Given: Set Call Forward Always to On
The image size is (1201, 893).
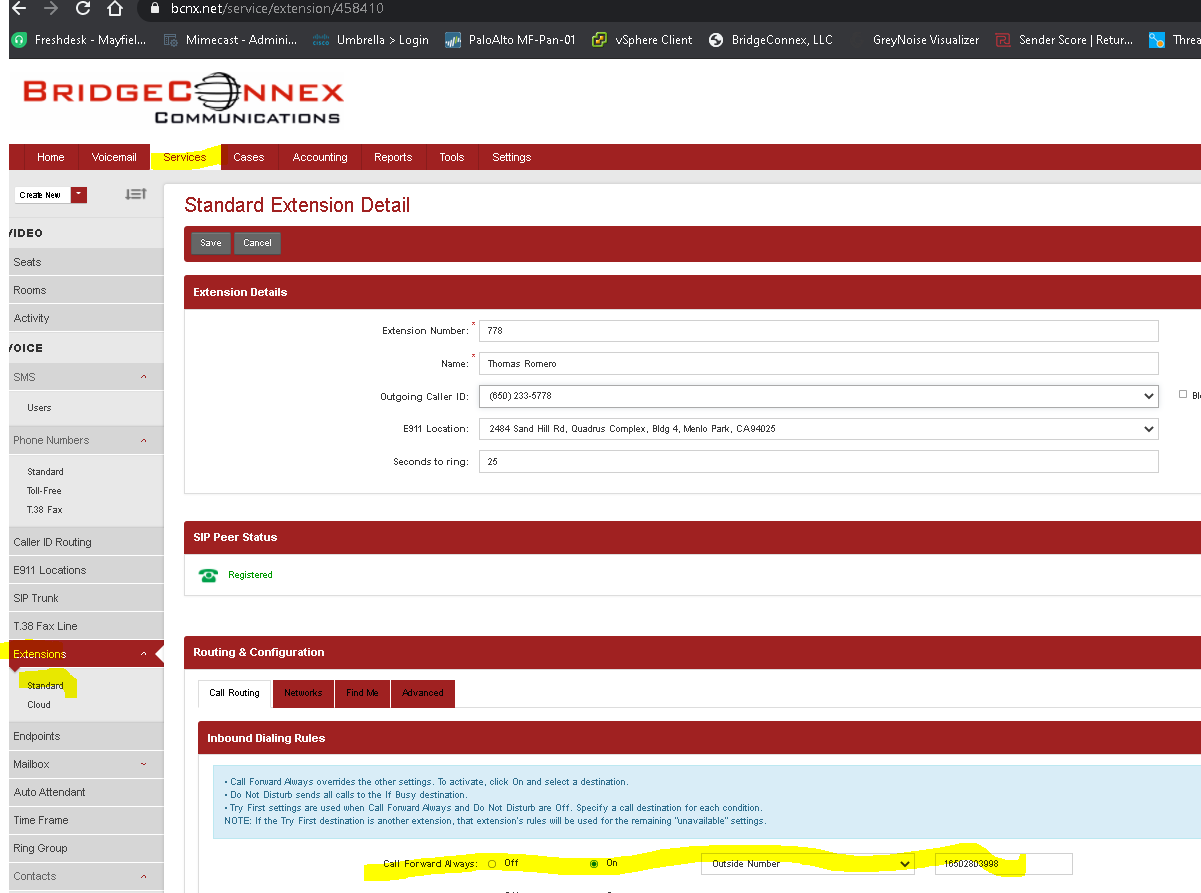Looking at the screenshot, I should click(594, 863).
